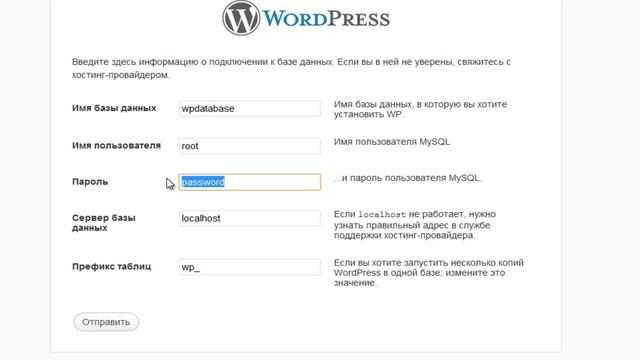Click the WordPress logo at the top
Viewport: 640px width, 360px height.
coord(306,18)
